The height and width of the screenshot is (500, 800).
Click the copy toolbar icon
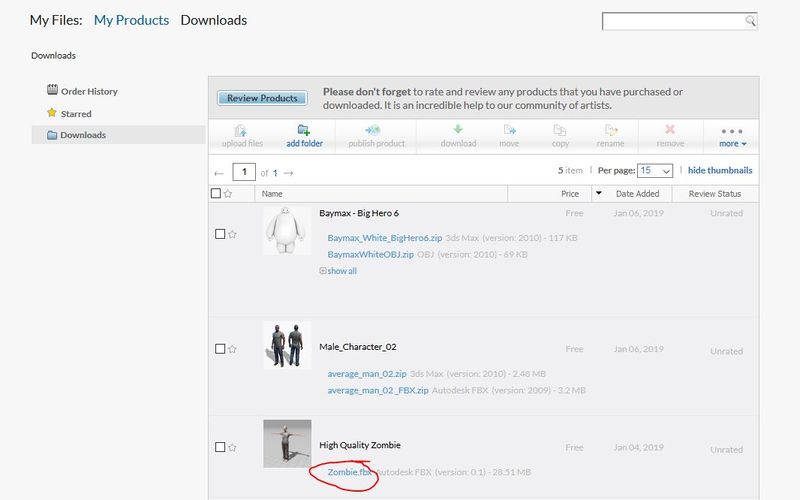pyautogui.click(x=560, y=130)
